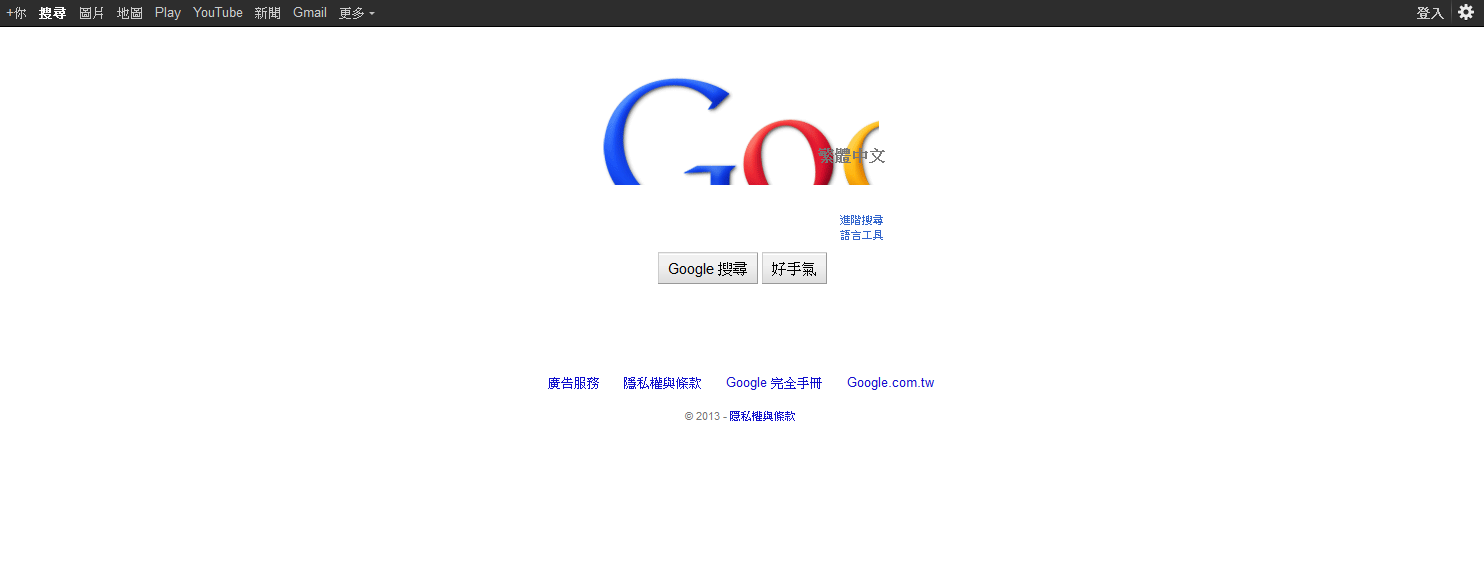Open 語言工具 language tools link
Viewport: 1484px width, 578px height.
click(861, 235)
